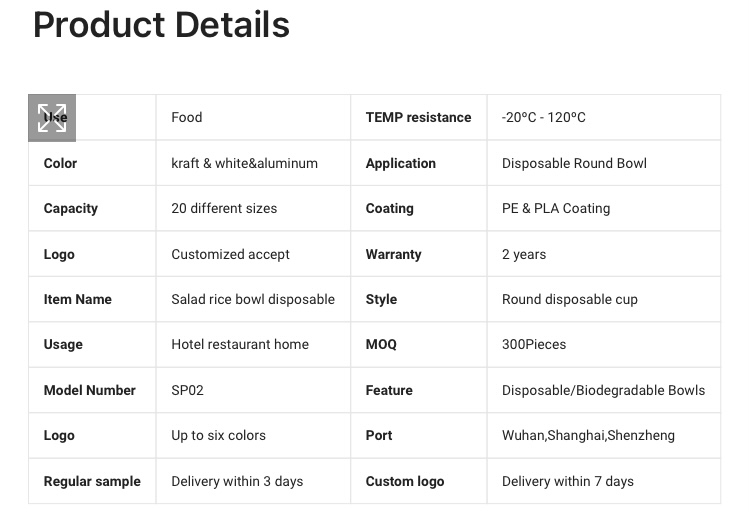
Task: Select the Capacity label cell
Action: (92, 209)
